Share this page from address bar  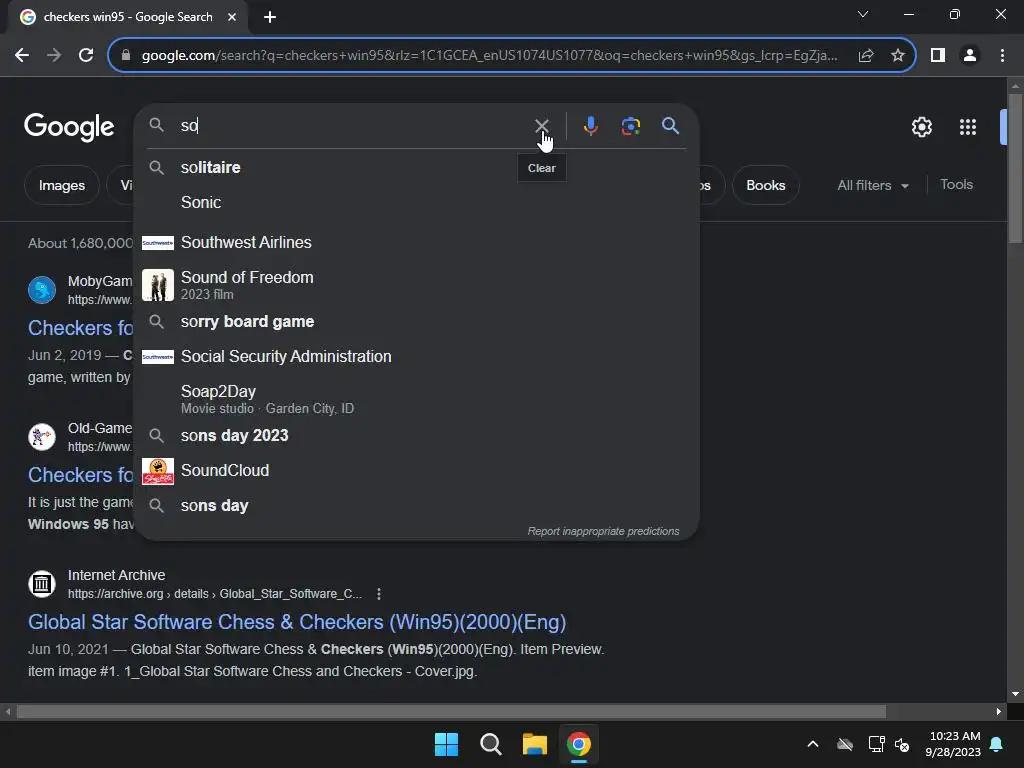click(x=866, y=56)
